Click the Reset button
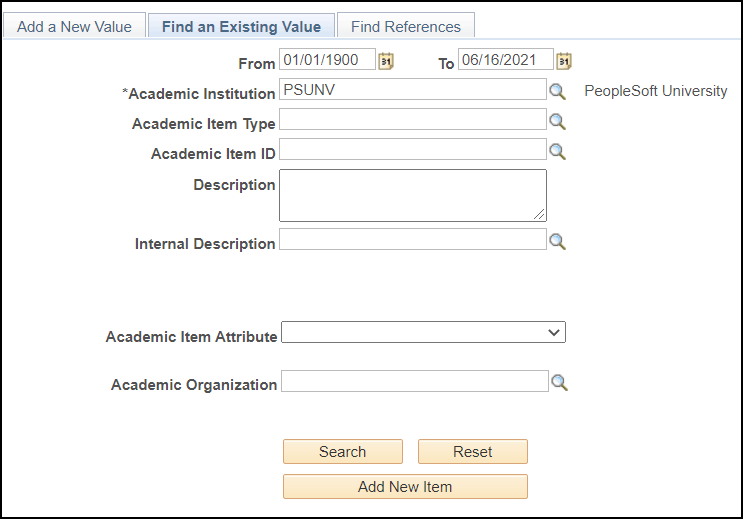The width and height of the screenshot is (743, 519). 472,452
